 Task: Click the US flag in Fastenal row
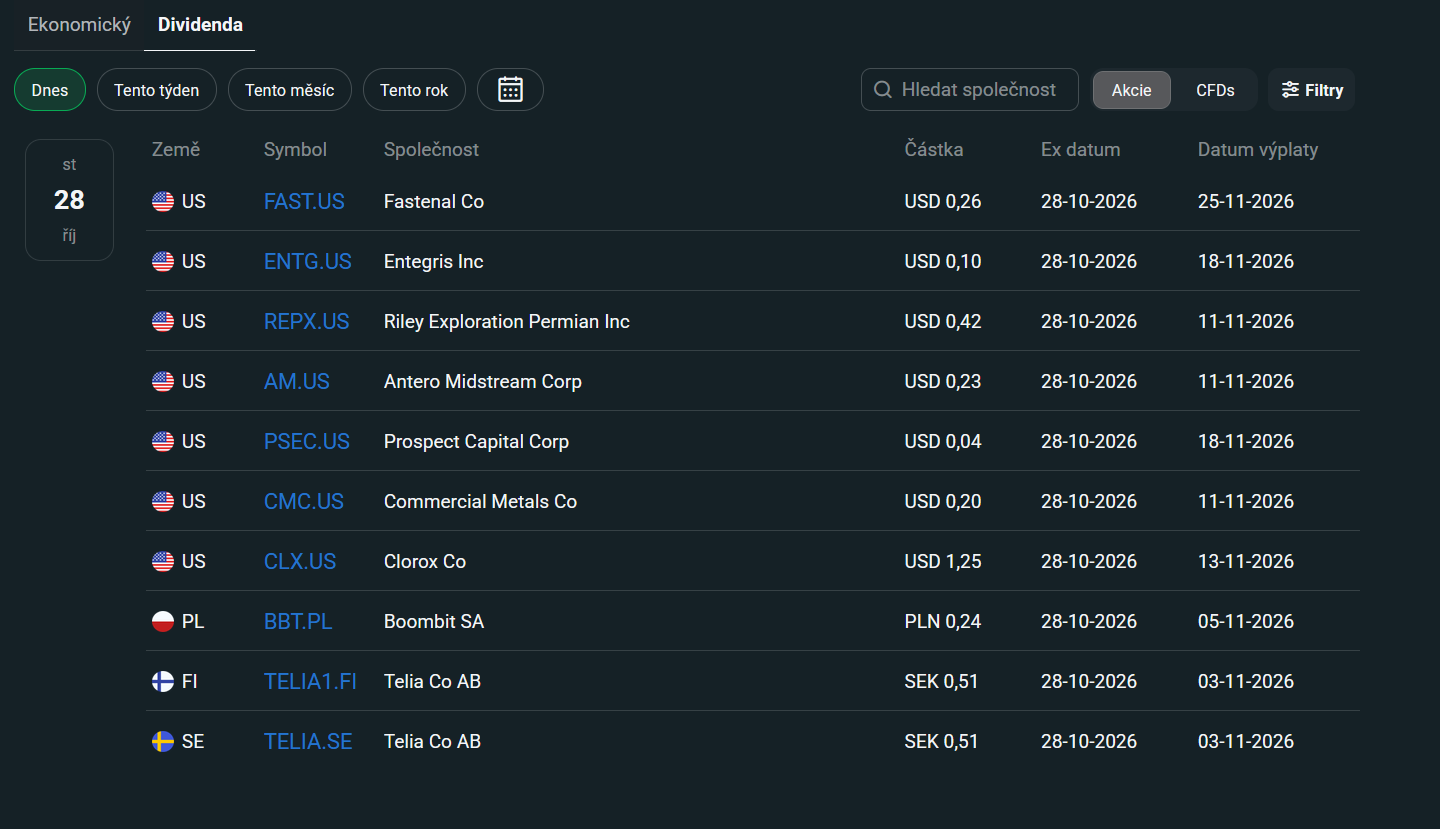(x=163, y=202)
